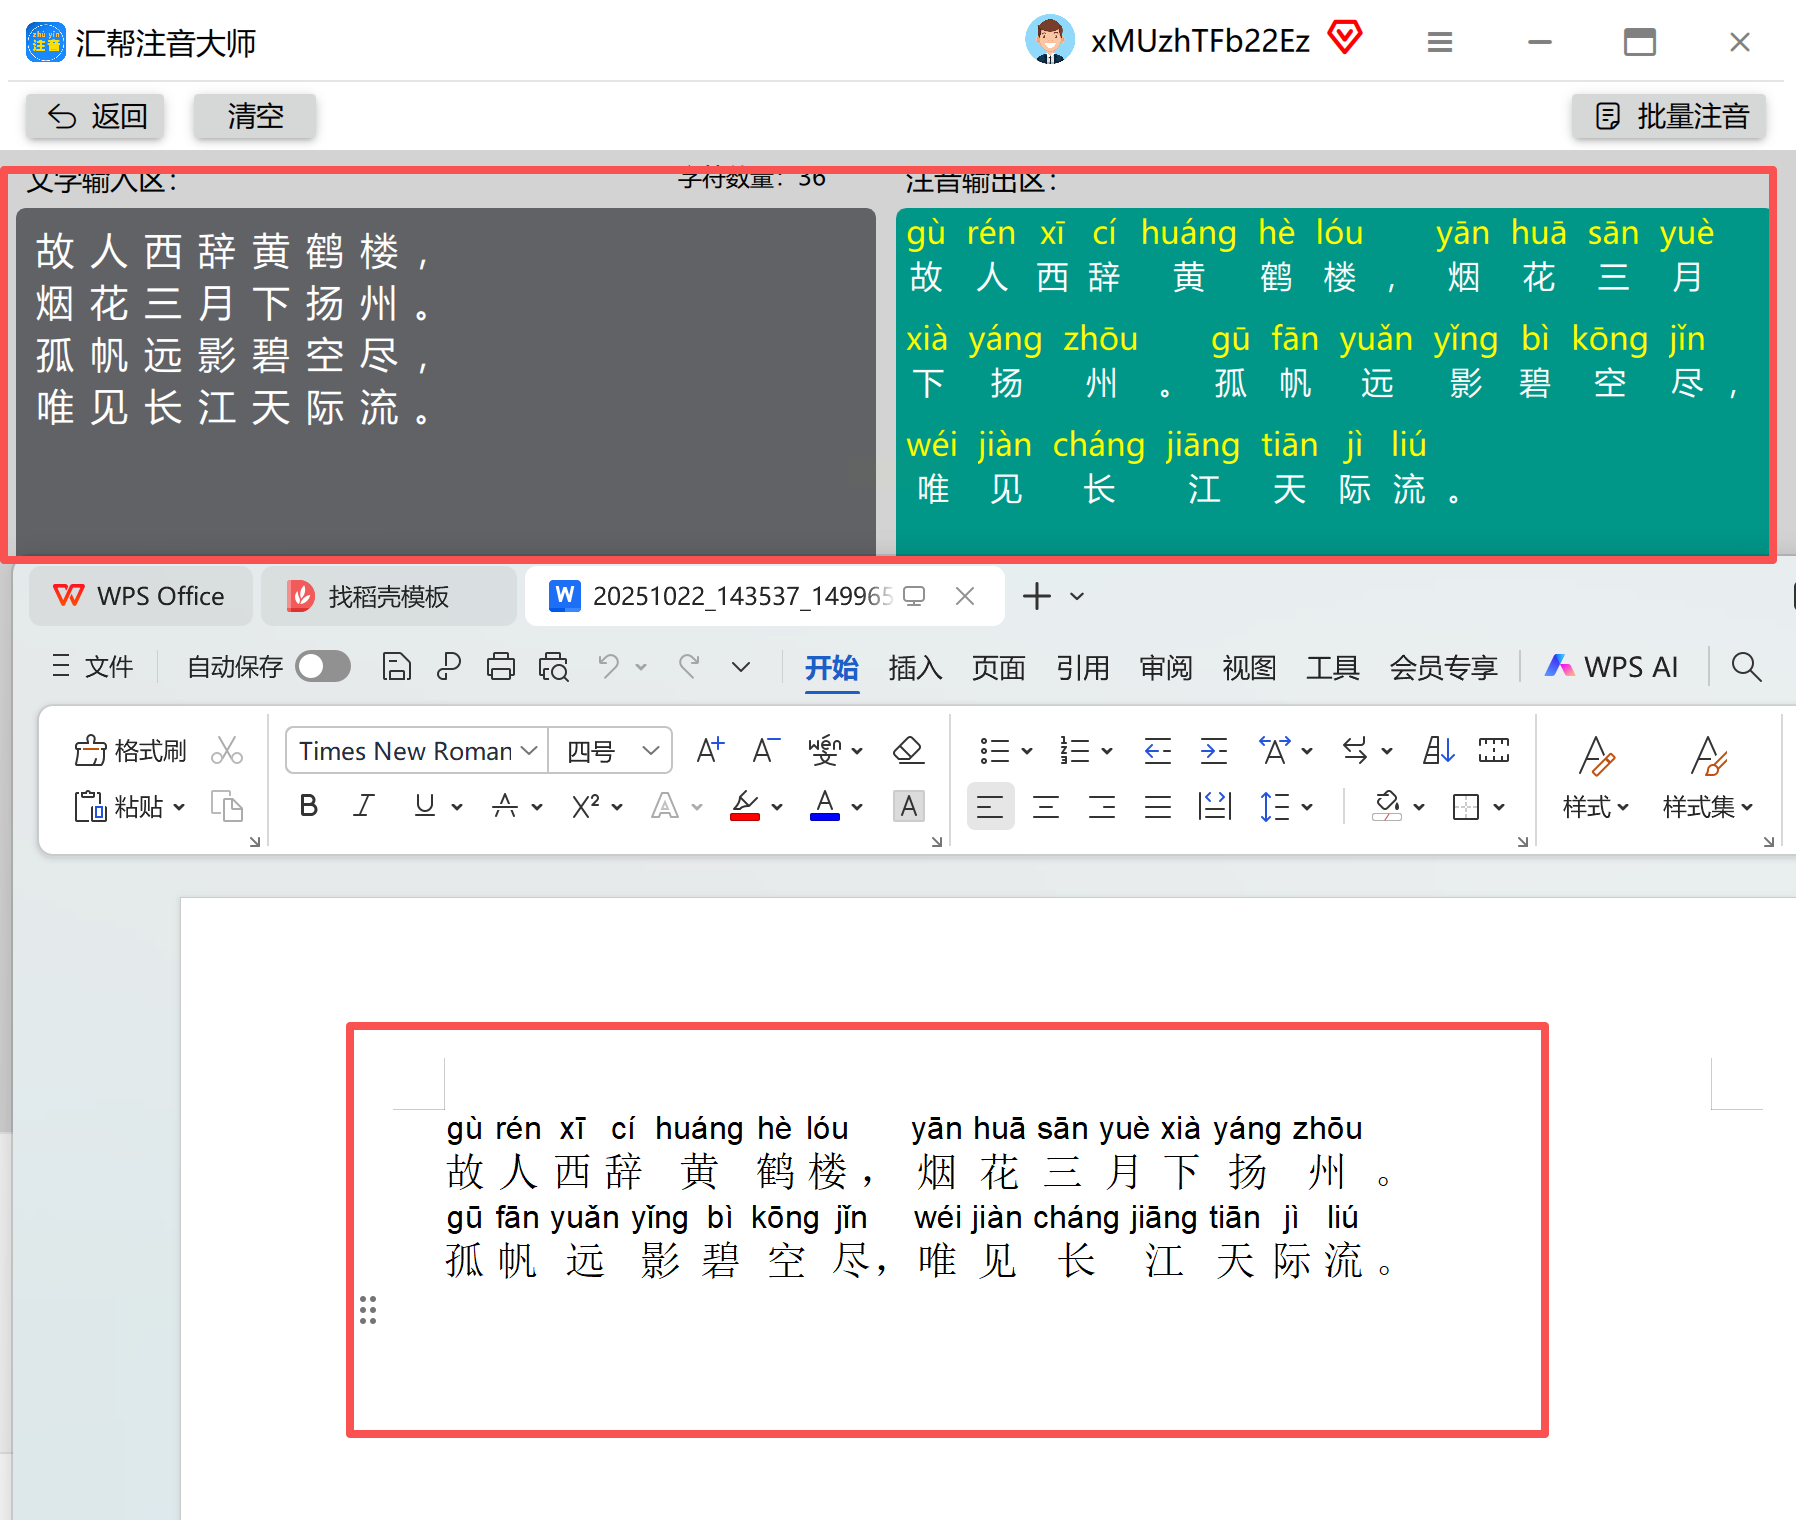1796x1520 pixels.
Task: Click the print icon in quick toolbar
Action: [x=501, y=667]
